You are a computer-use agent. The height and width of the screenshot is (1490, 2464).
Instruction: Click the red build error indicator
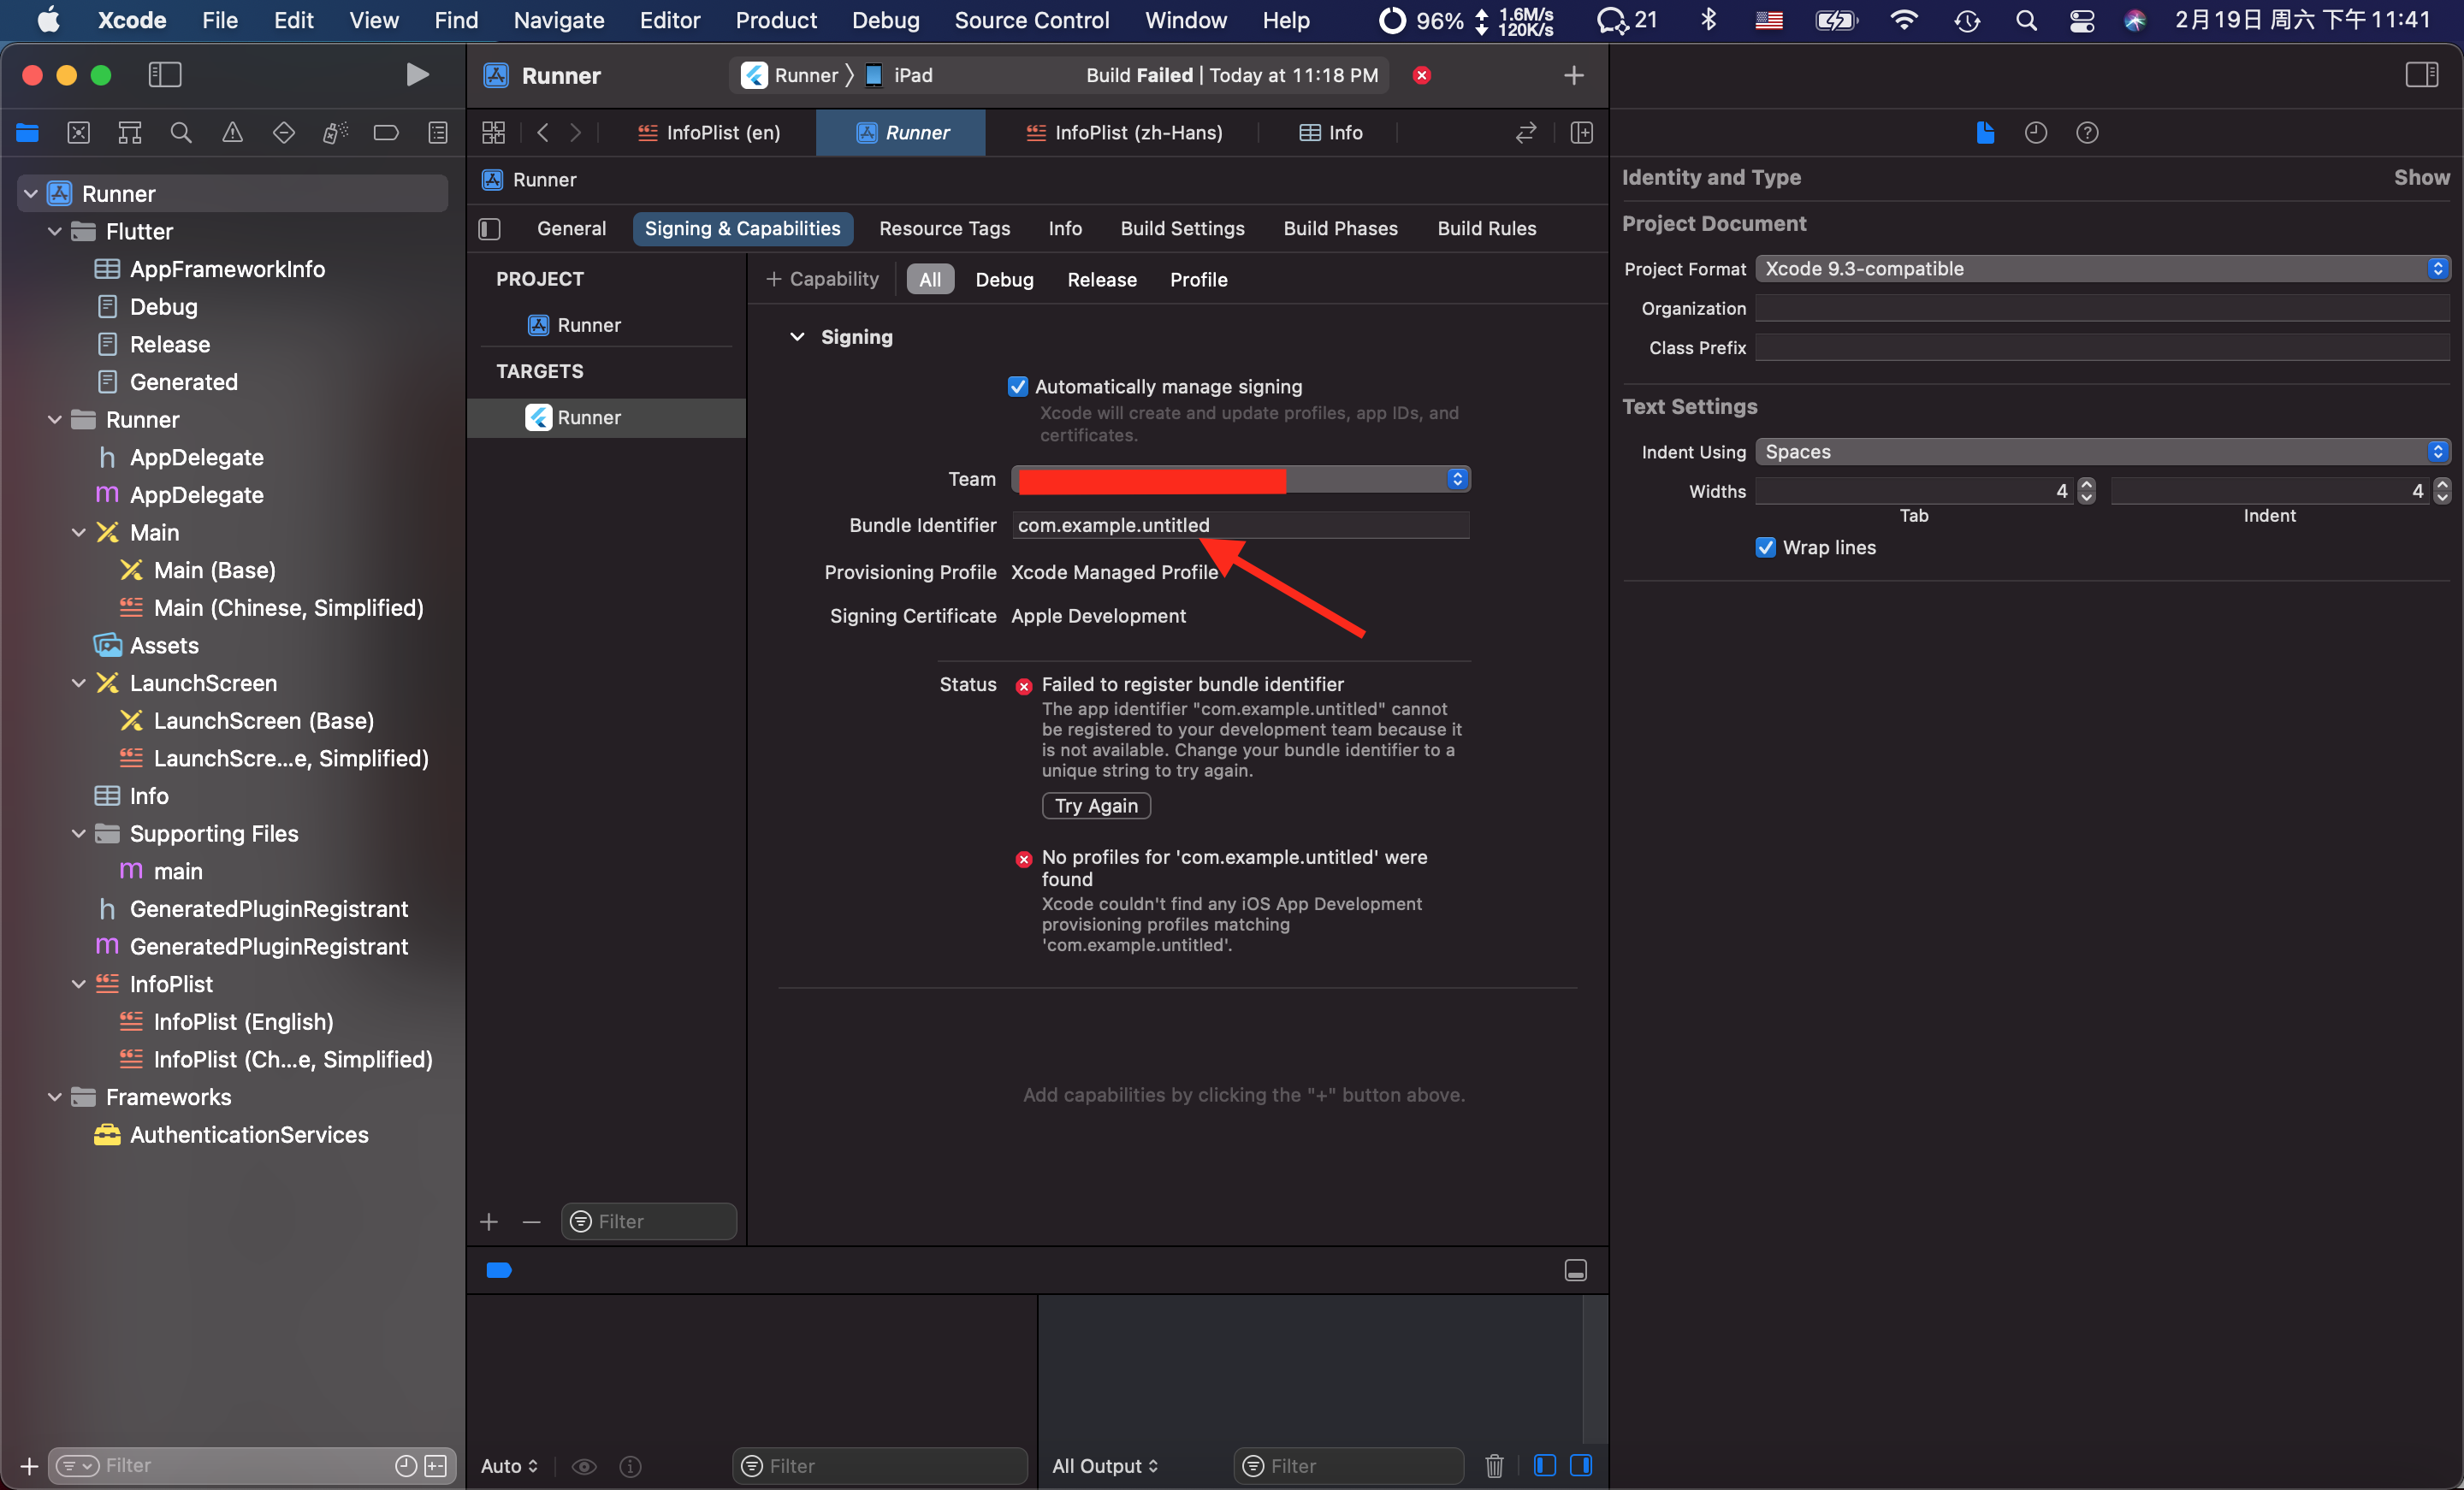point(1421,75)
